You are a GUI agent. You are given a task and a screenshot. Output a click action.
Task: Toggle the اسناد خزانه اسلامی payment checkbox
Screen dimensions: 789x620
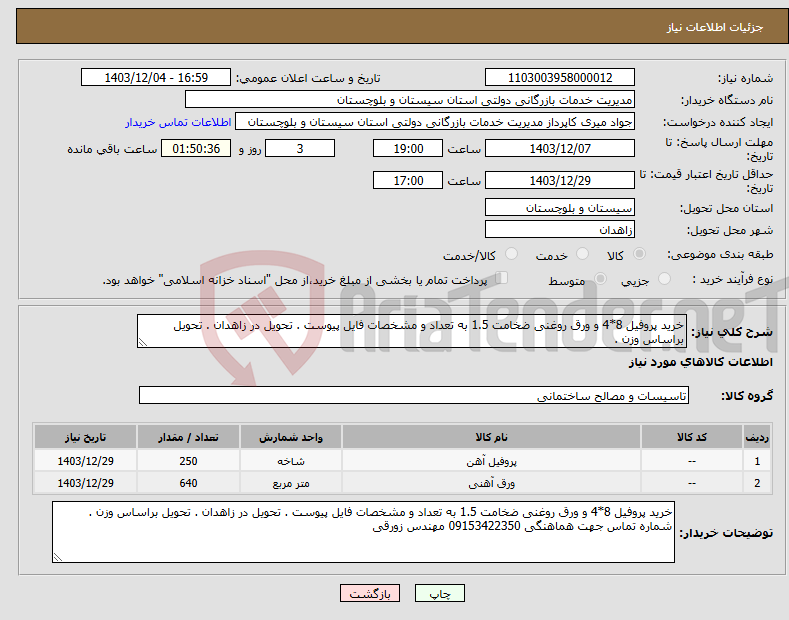501,278
